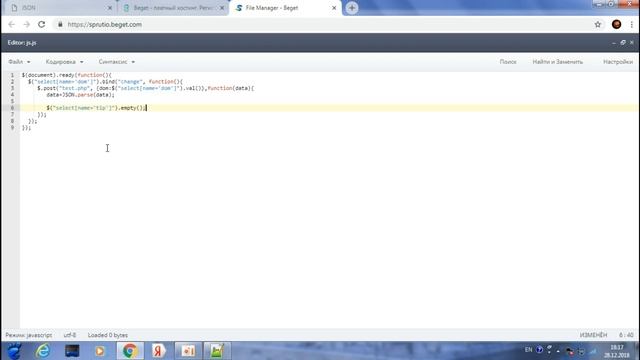Open the browser profile avatar
Screen dimensions: 640x360
pos(616,24)
